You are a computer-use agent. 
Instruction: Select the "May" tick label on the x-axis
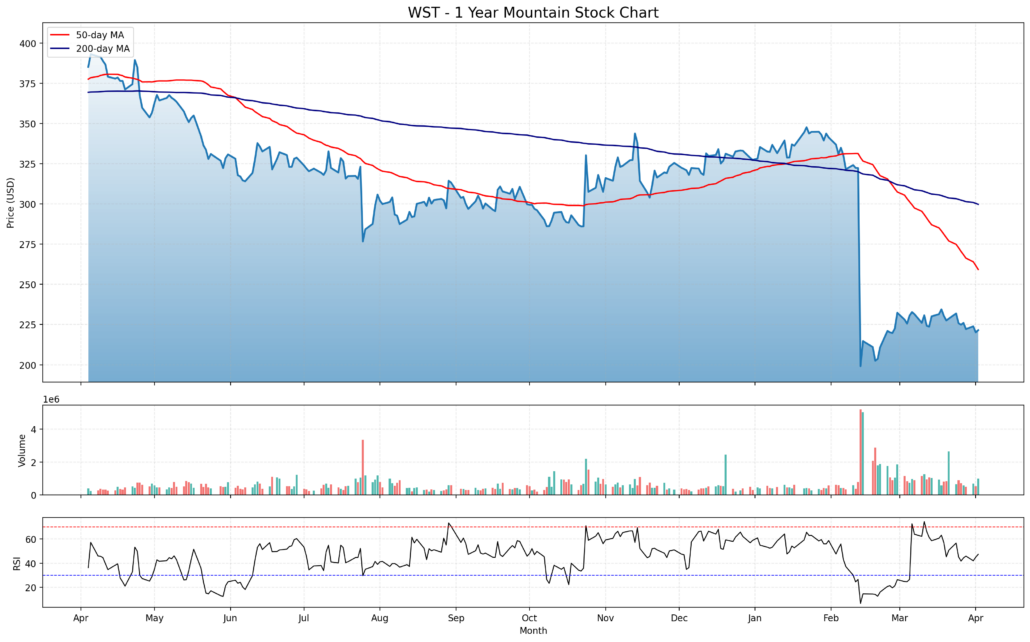154,618
